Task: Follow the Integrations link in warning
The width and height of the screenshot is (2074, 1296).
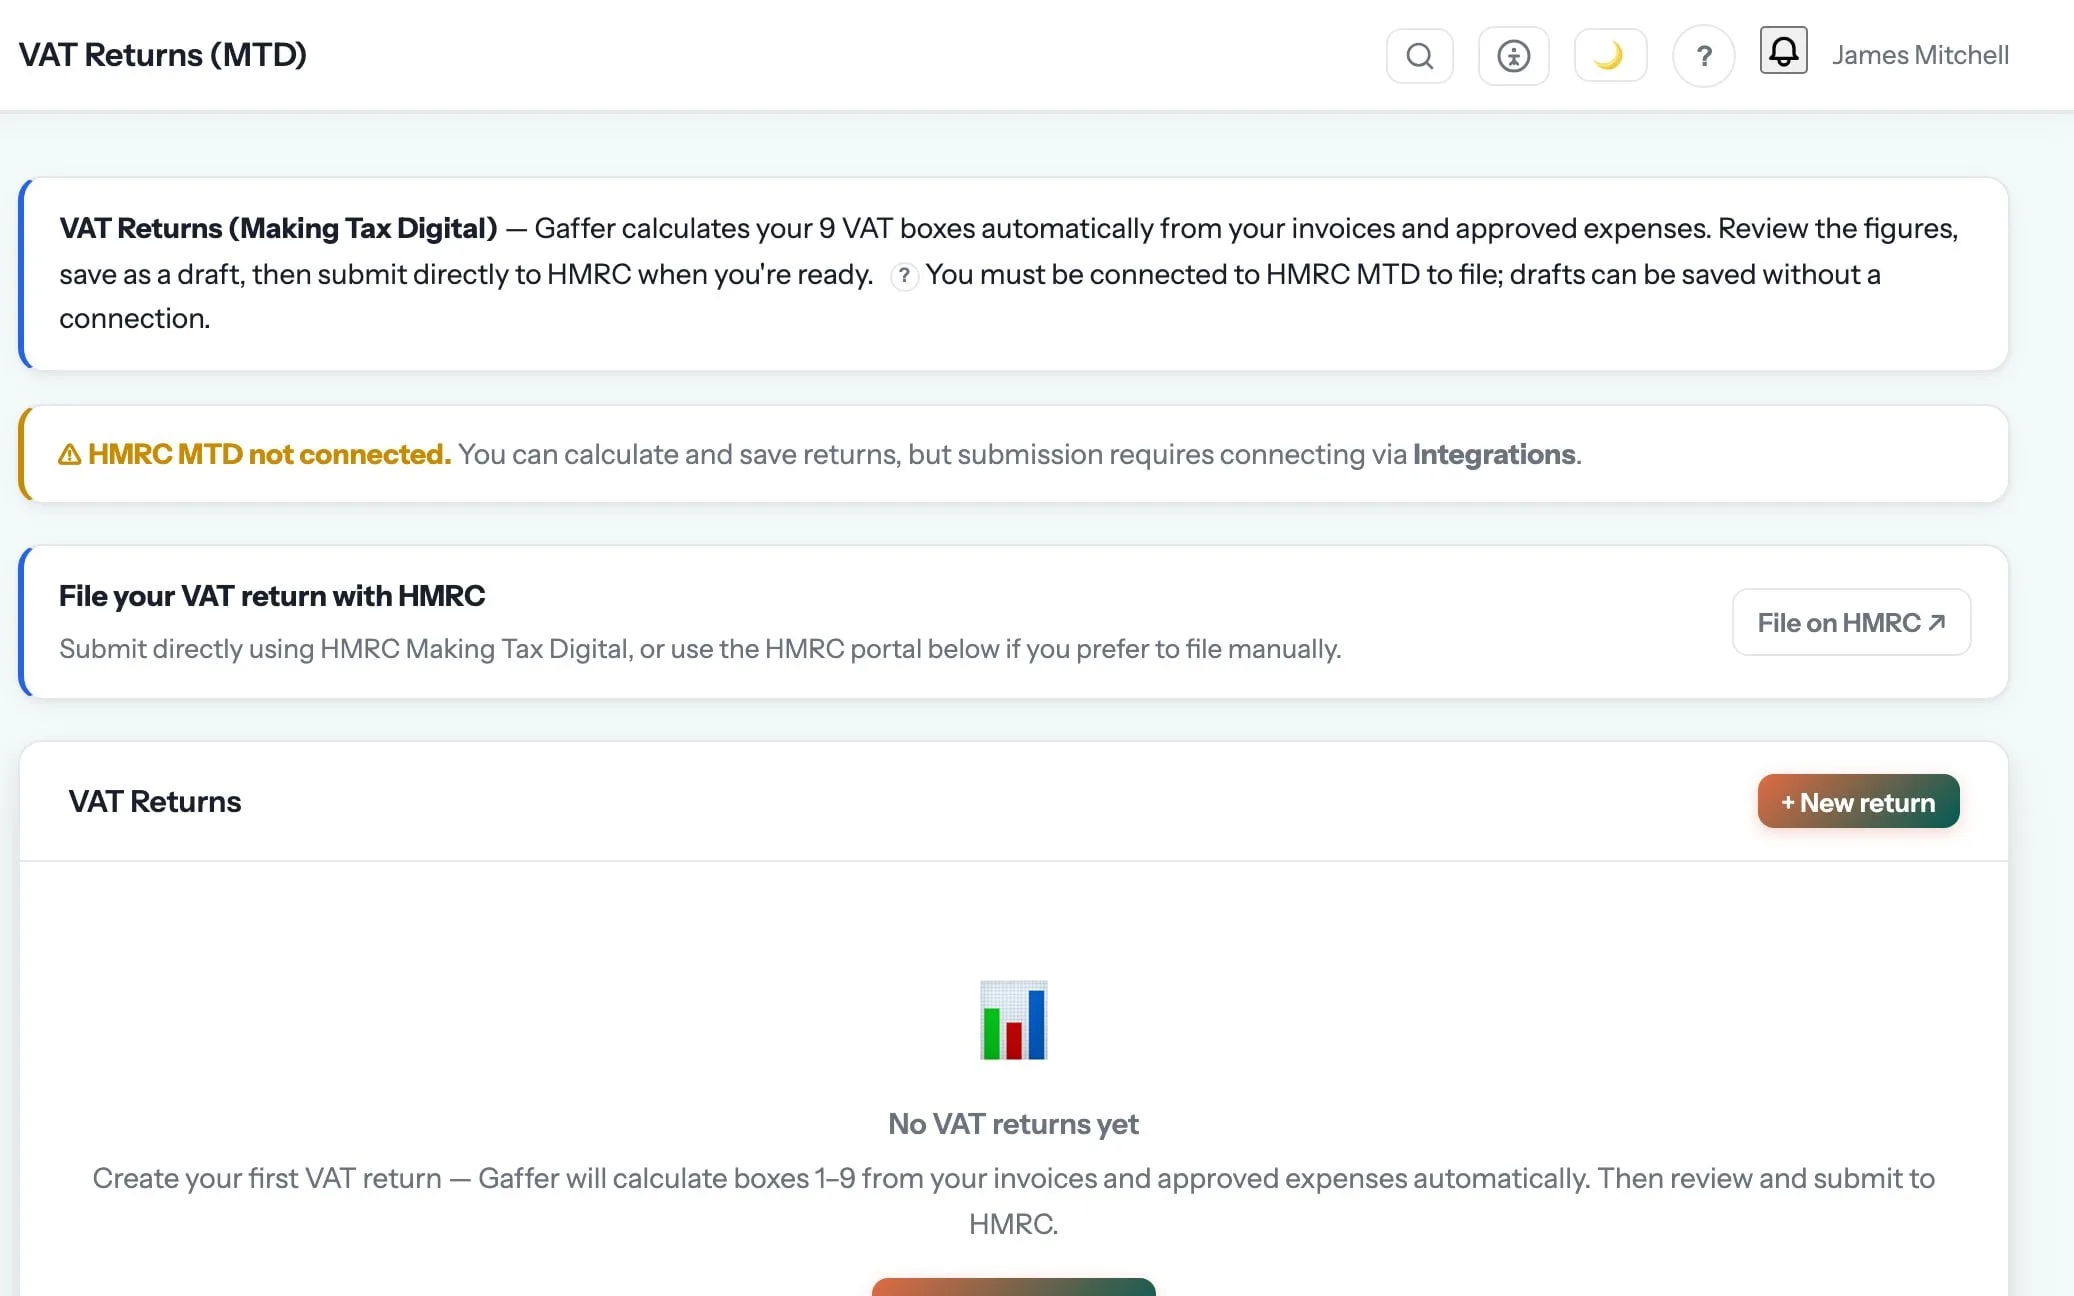Action: [x=1494, y=454]
